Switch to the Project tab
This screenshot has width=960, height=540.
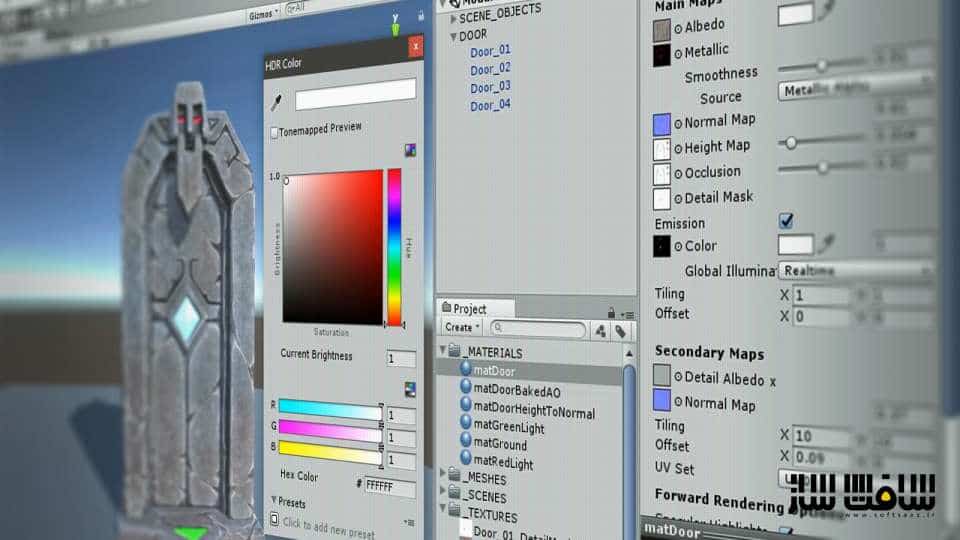[x=476, y=308]
